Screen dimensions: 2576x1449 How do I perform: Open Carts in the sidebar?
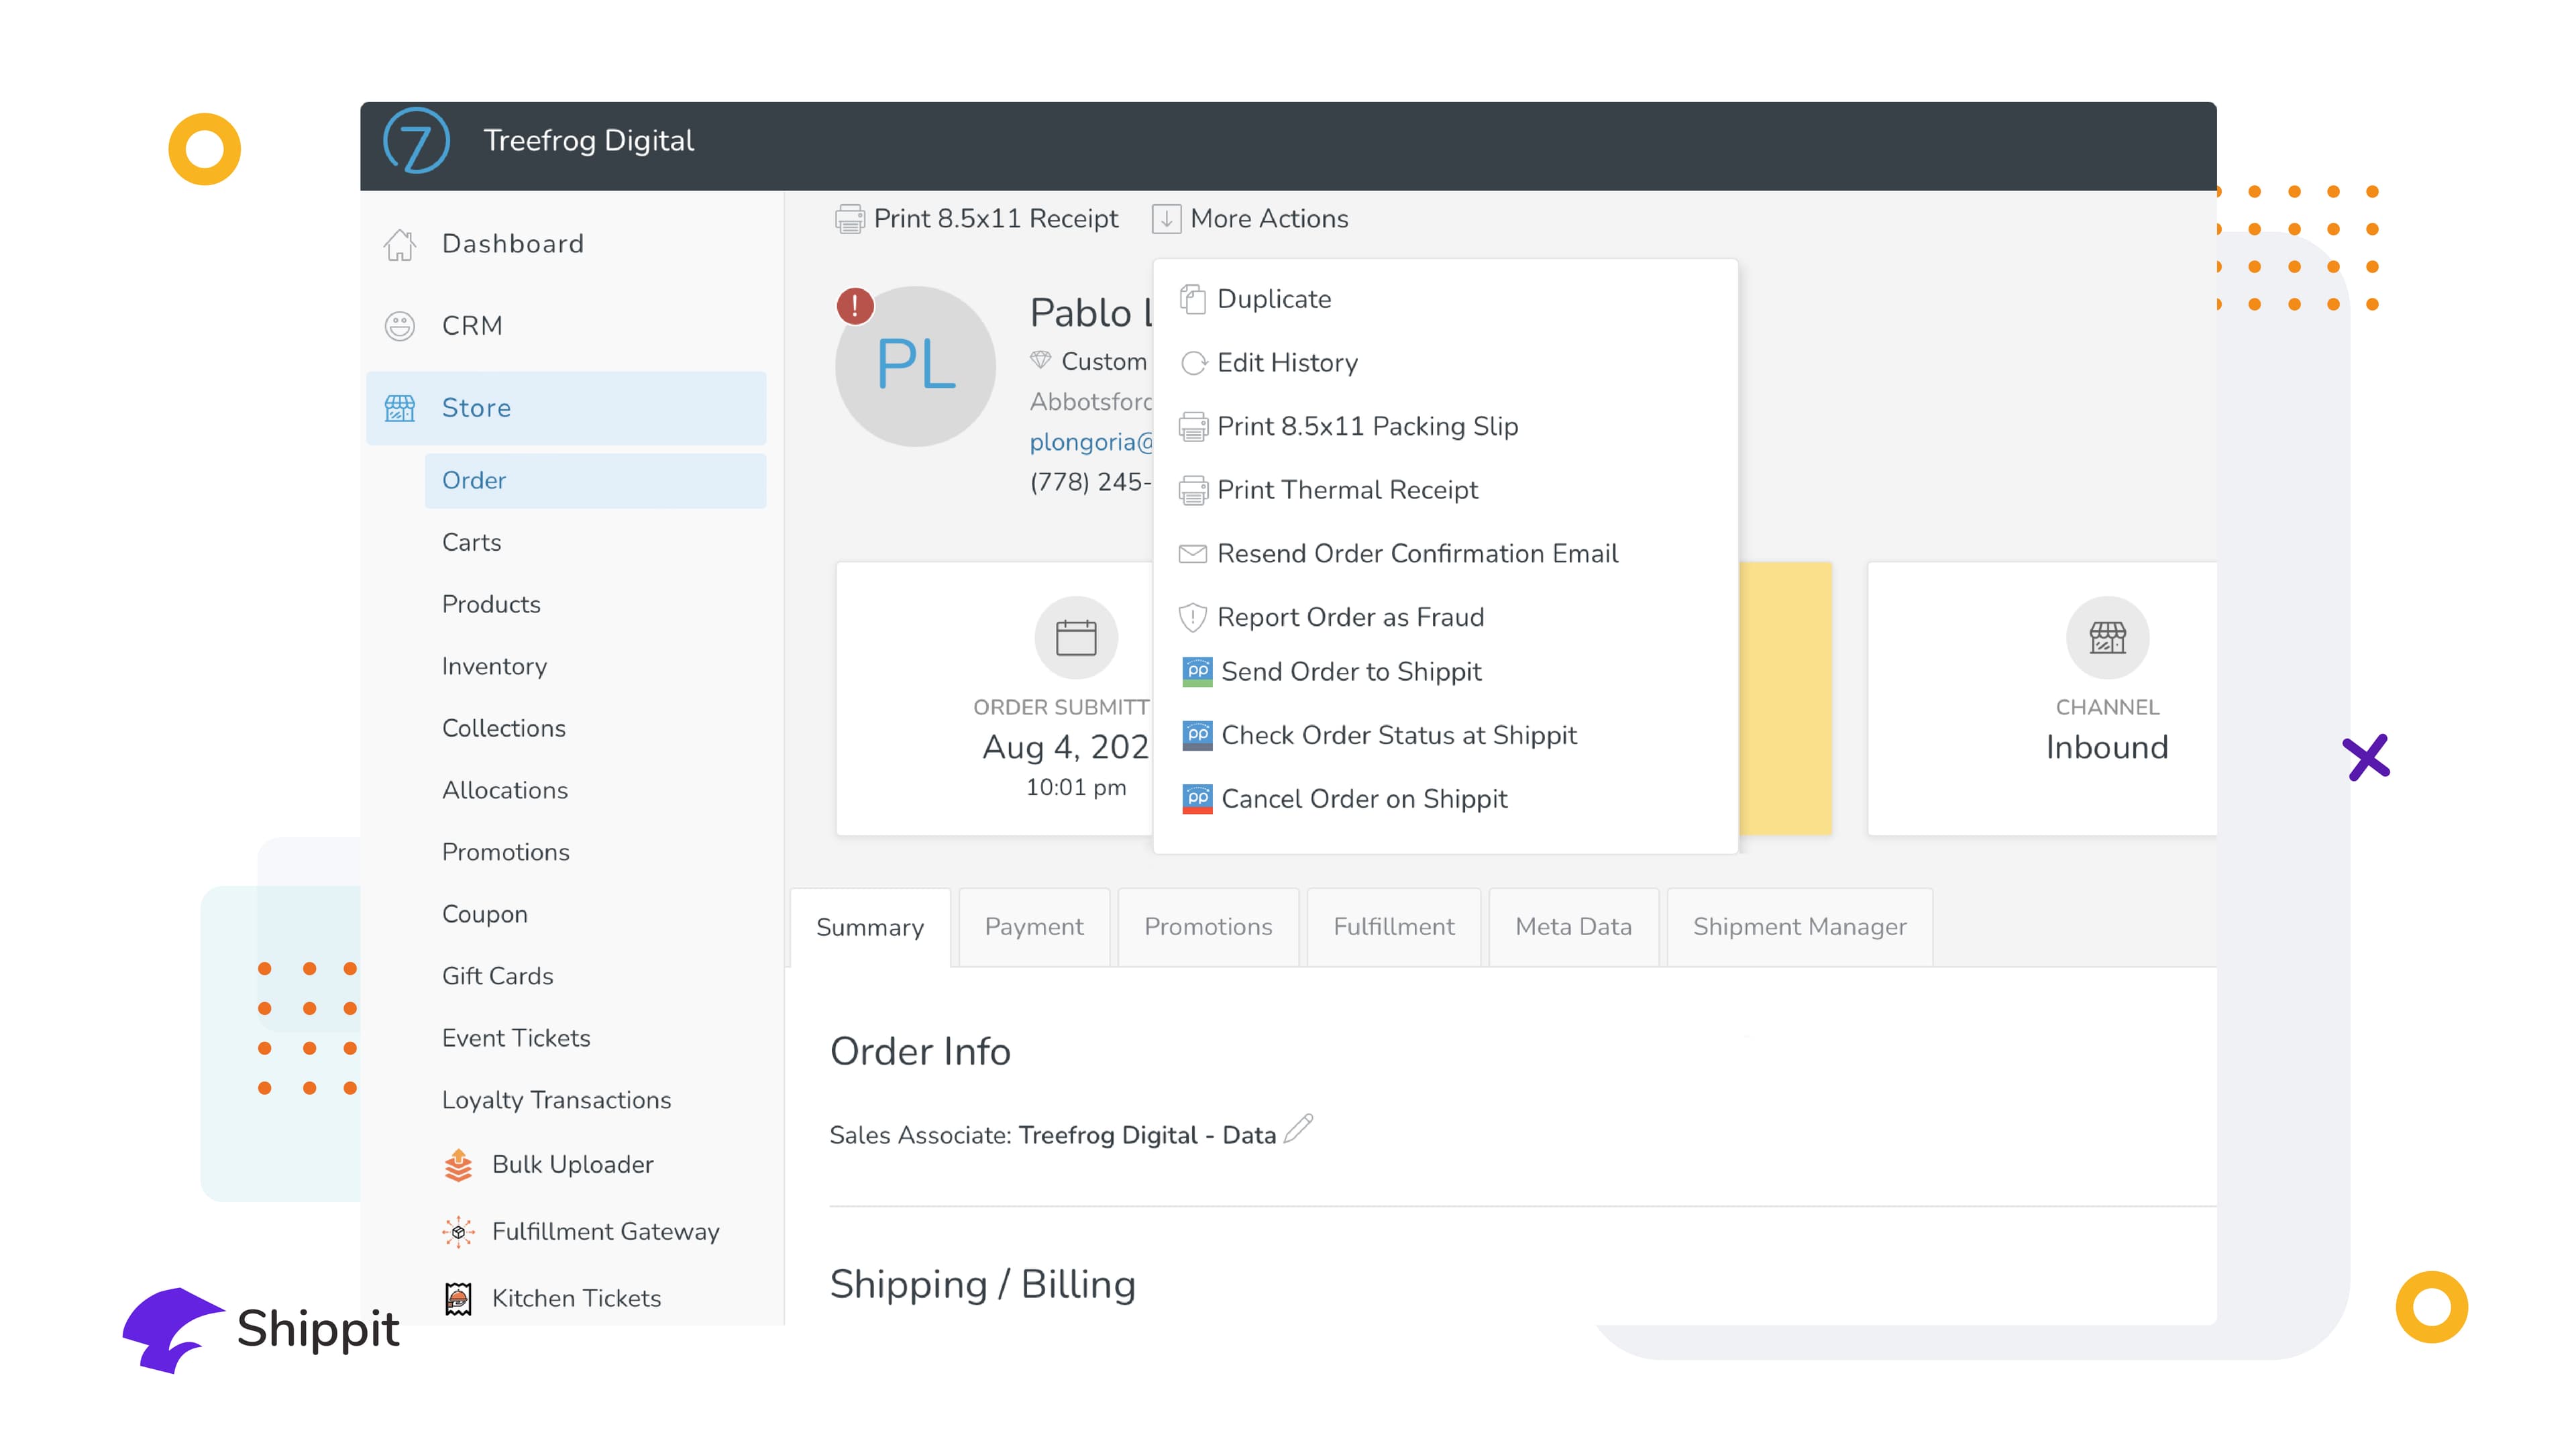tap(471, 543)
